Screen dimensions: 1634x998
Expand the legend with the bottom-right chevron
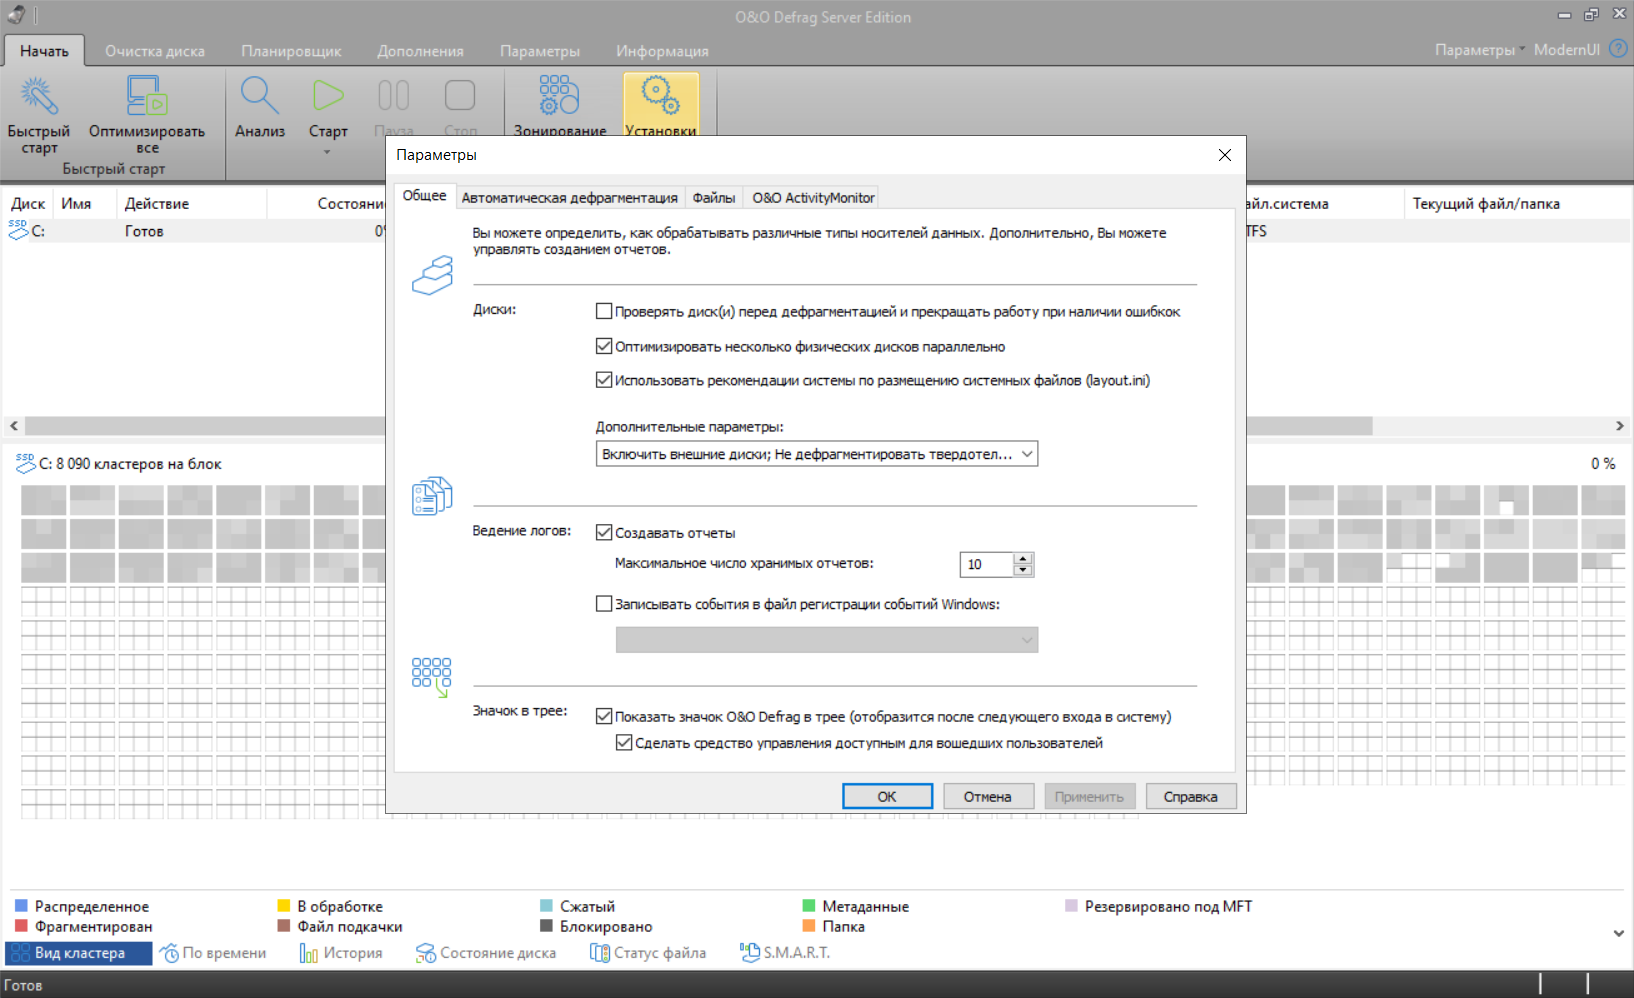point(1619,933)
